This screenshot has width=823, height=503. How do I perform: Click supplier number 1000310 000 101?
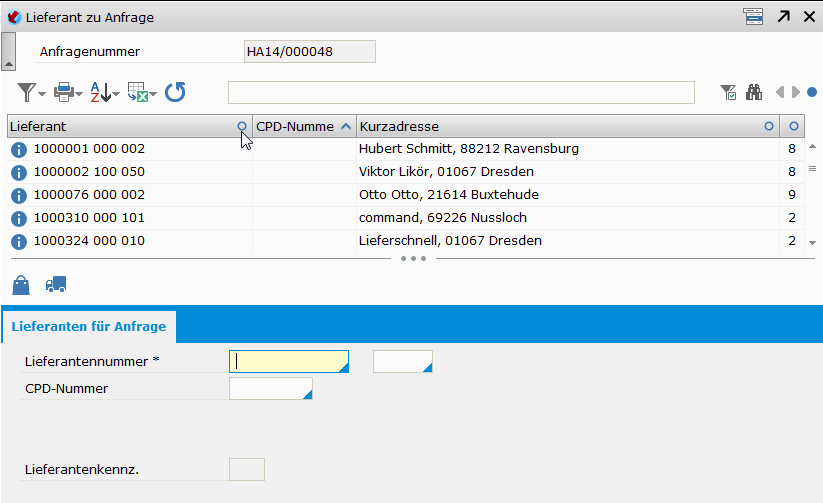point(89,218)
